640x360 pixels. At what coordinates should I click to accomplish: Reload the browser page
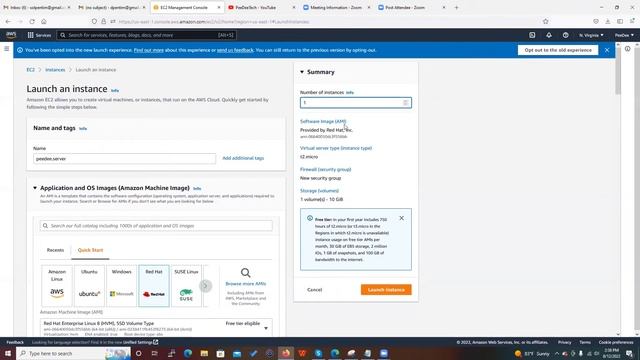(32, 21)
